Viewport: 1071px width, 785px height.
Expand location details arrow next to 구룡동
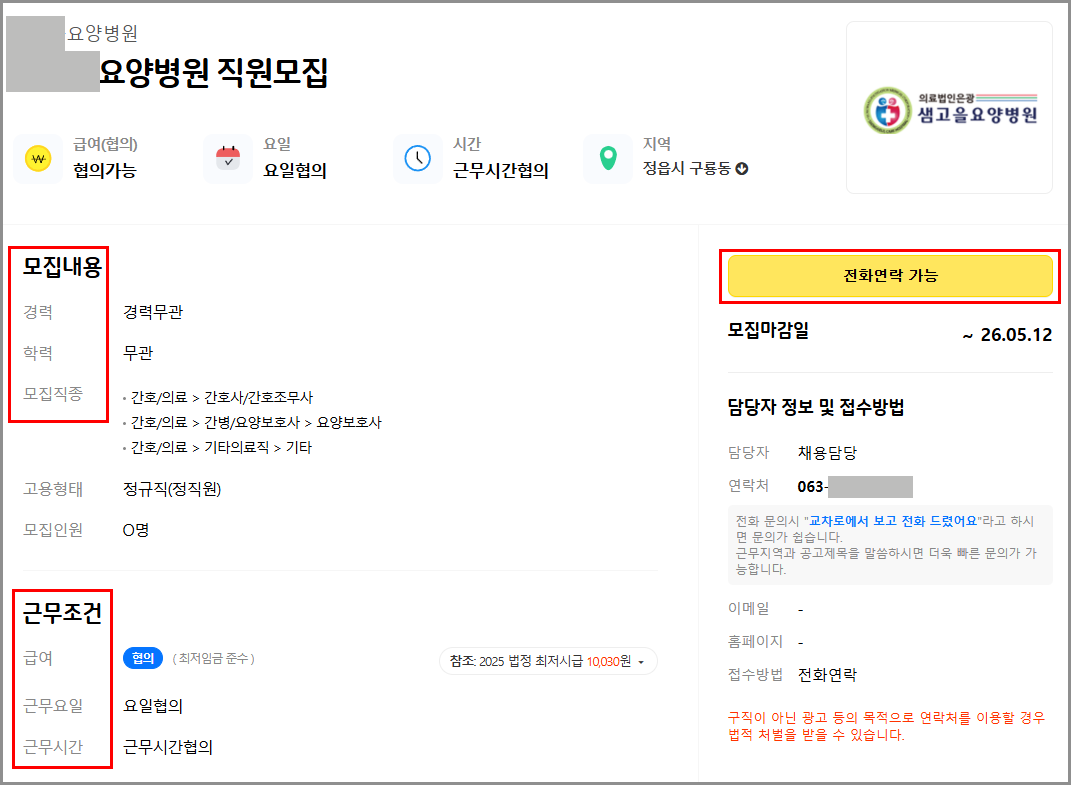click(740, 170)
